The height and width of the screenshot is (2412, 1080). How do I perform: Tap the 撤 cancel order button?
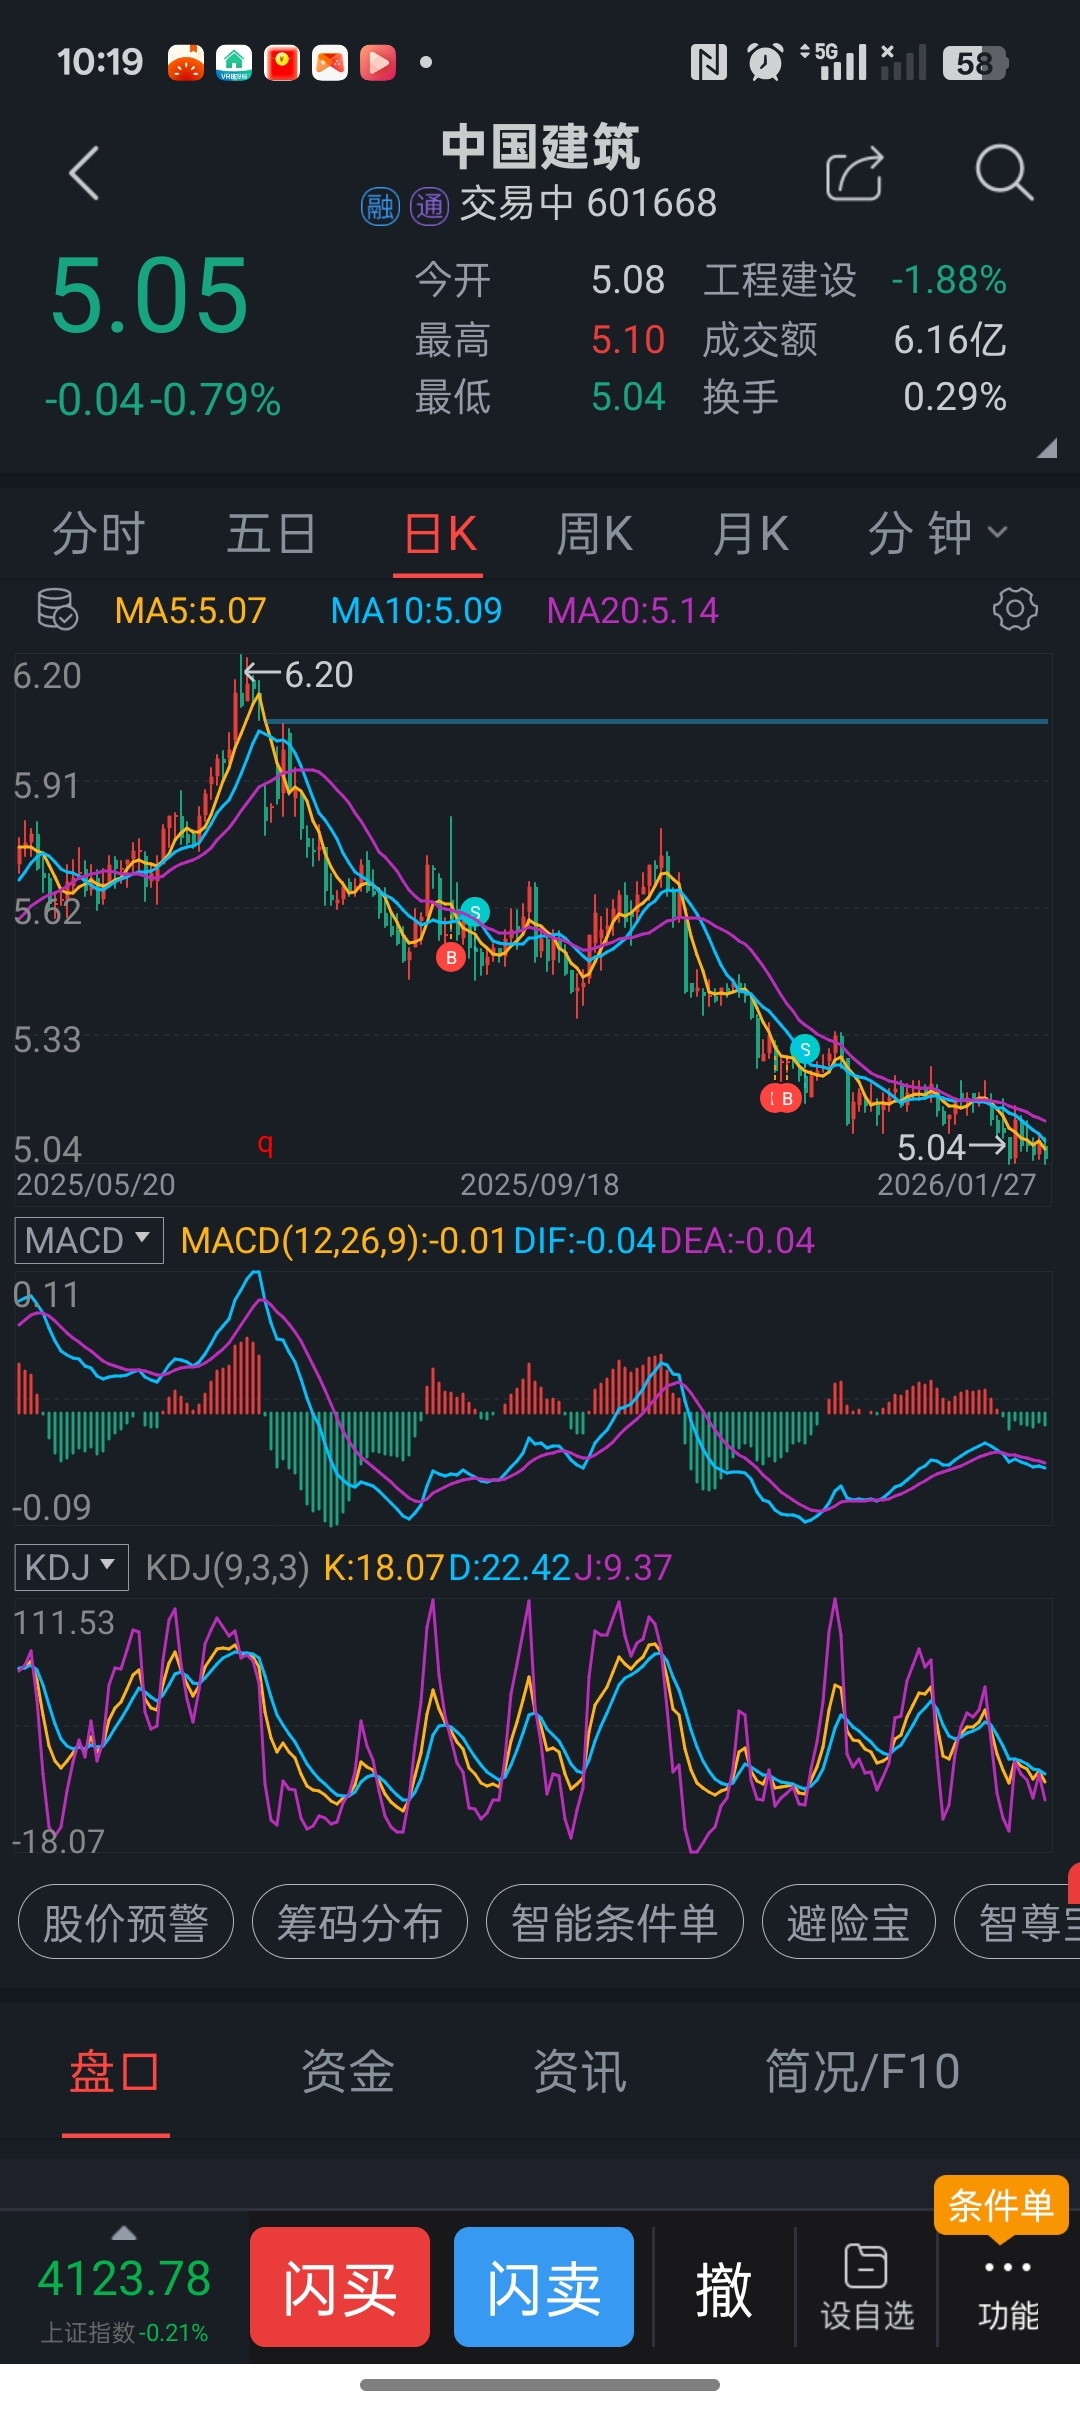(x=723, y=2289)
